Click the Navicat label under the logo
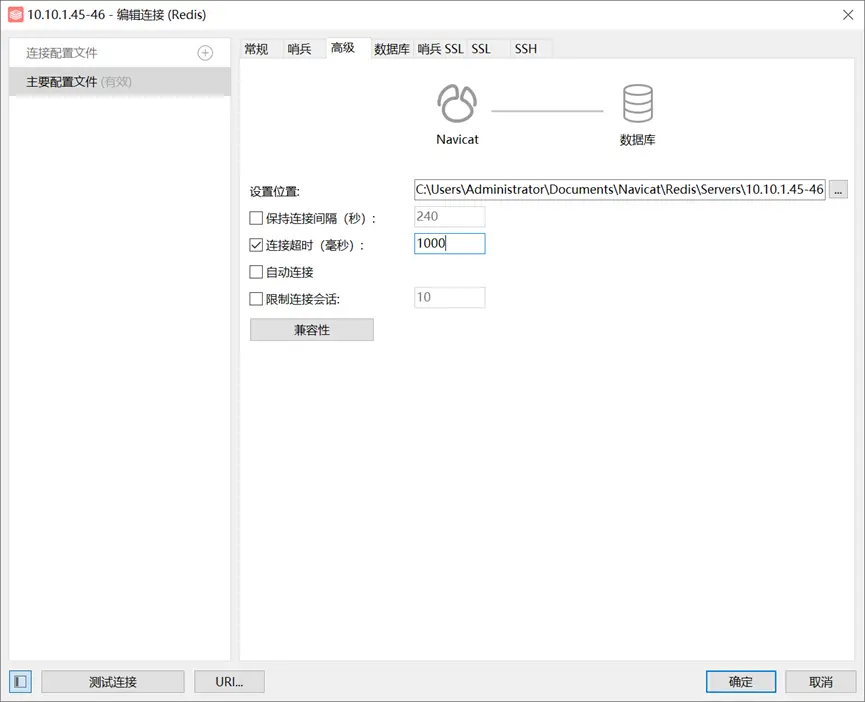The height and width of the screenshot is (702, 865). (457, 140)
